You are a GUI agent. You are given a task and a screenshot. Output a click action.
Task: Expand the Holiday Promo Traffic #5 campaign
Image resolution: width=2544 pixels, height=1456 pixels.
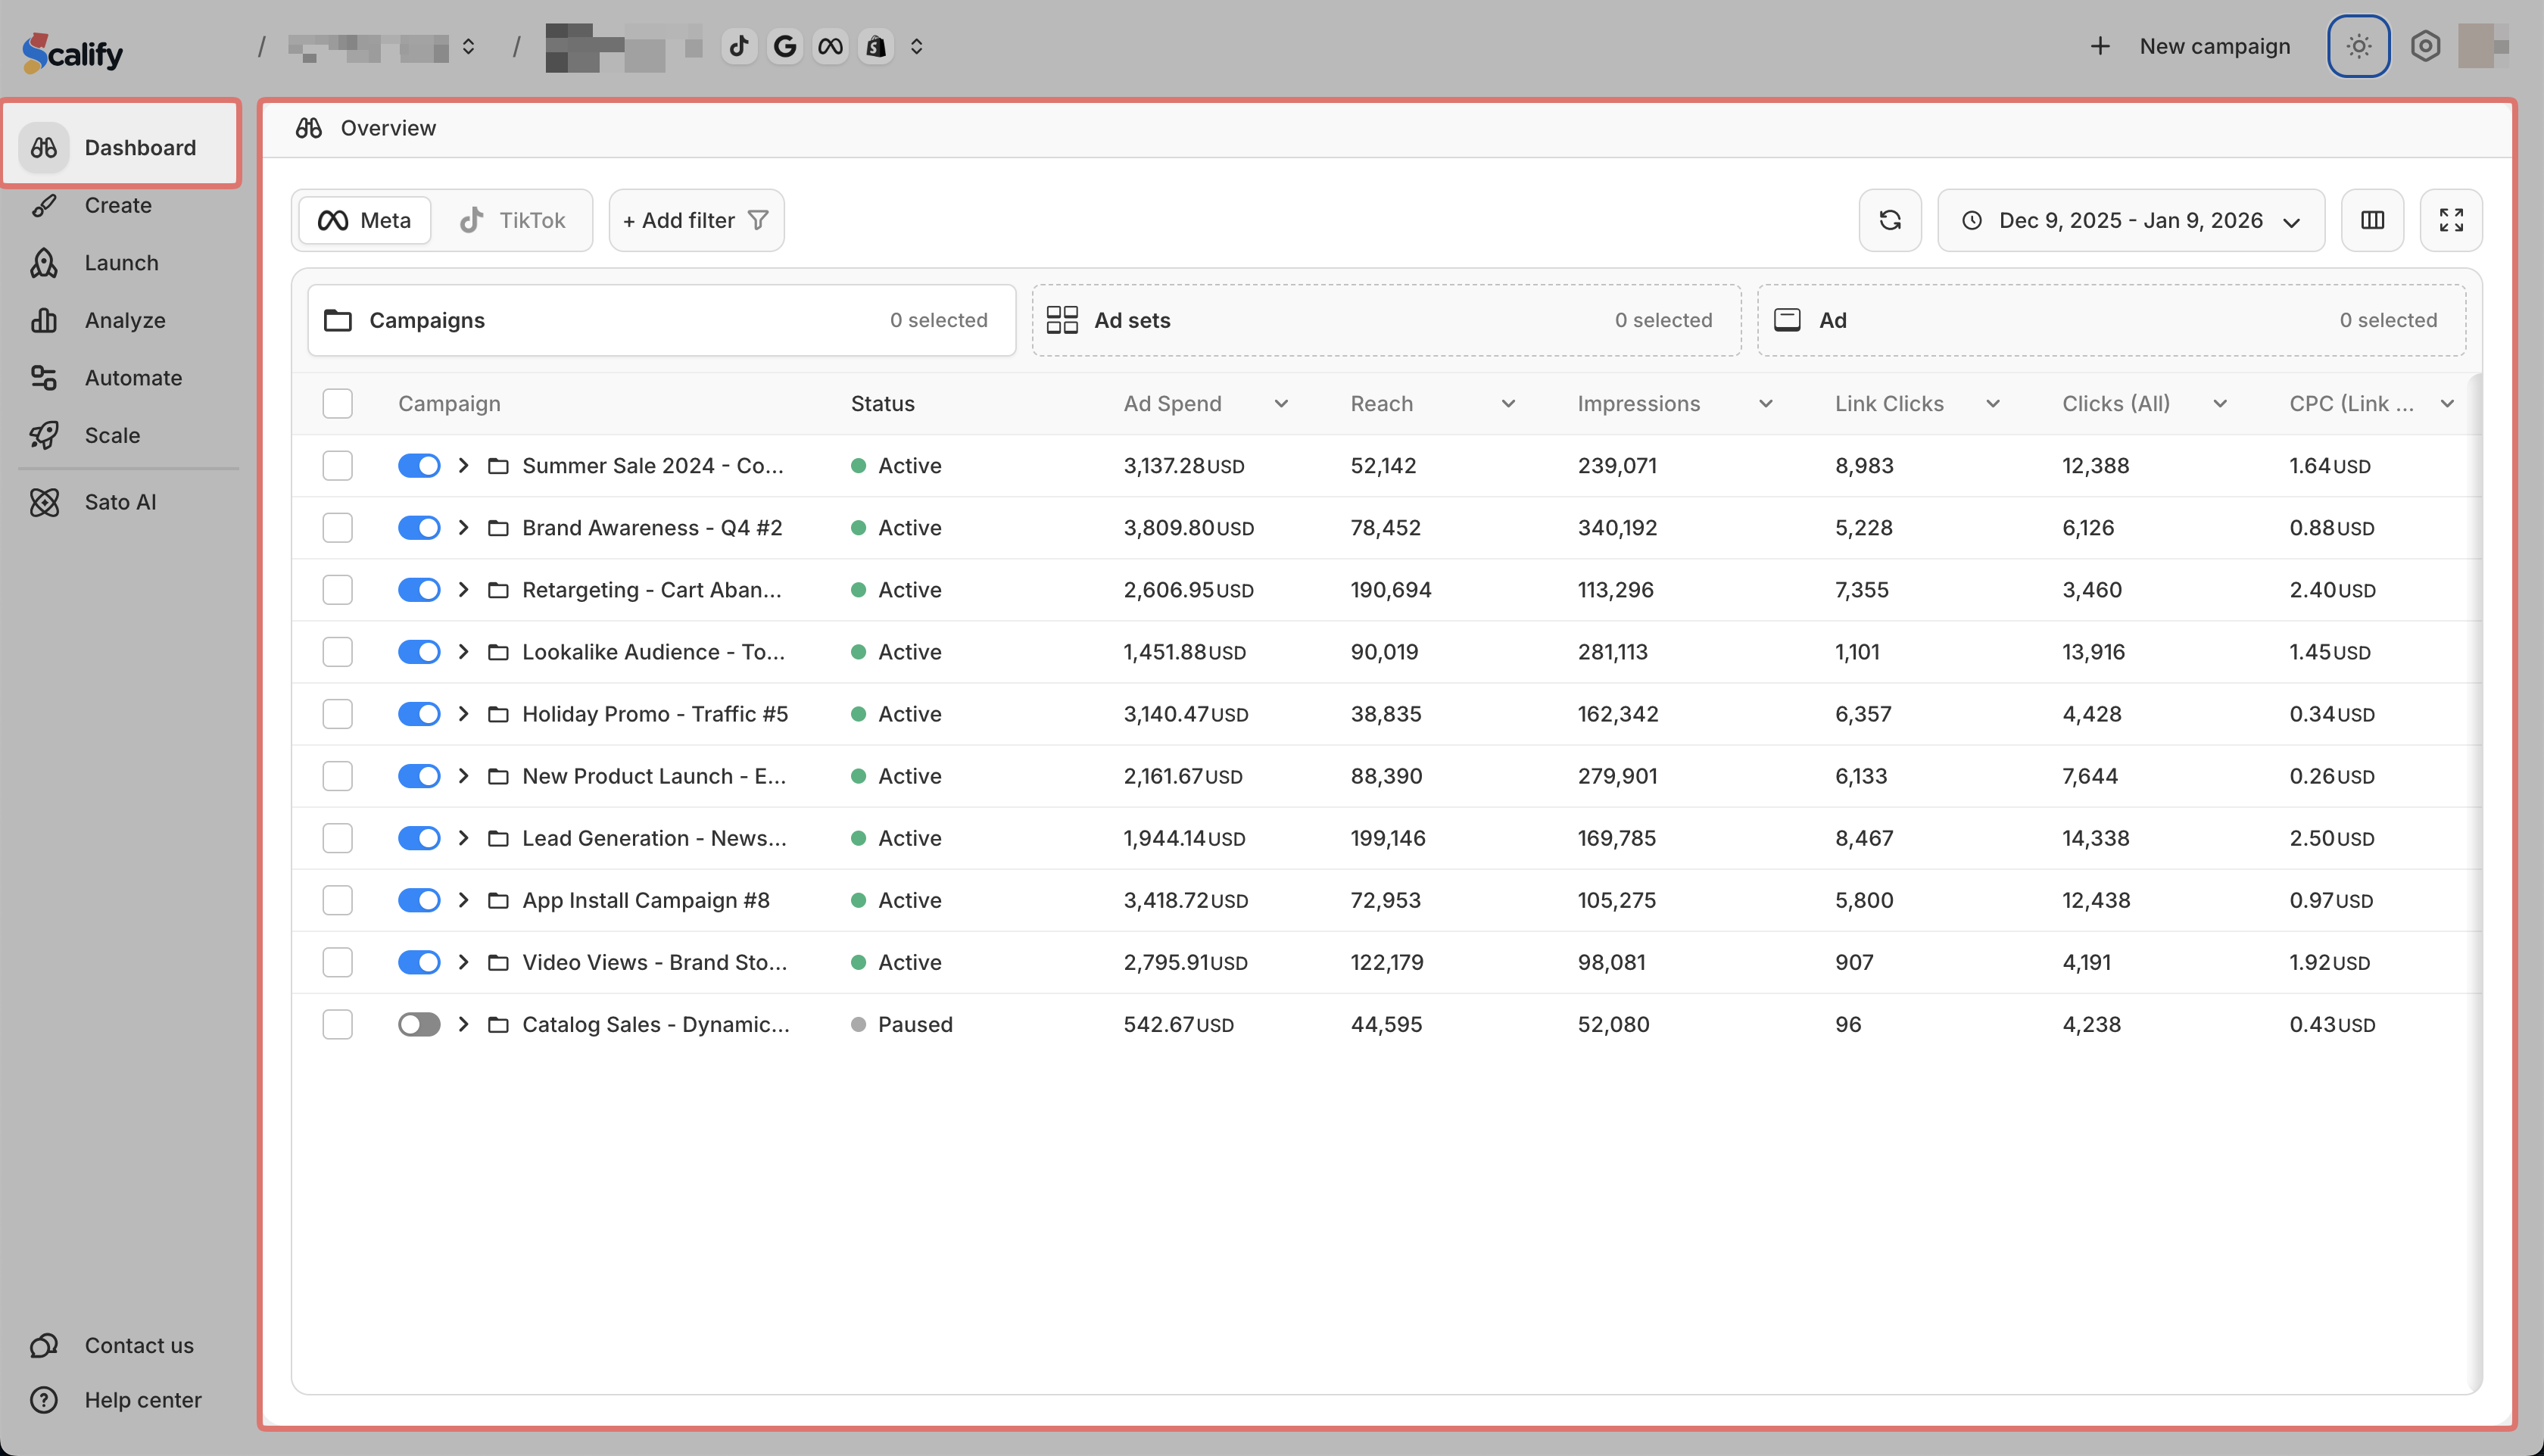pyautogui.click(x=463, y=714)
